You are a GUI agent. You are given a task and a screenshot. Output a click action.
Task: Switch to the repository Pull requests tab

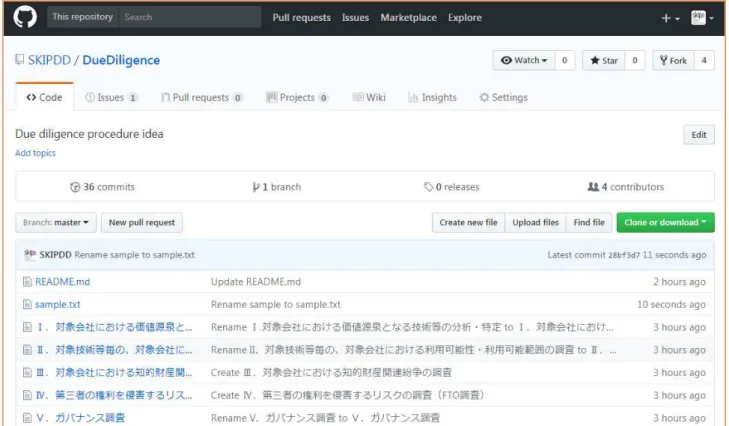point(201,98)
